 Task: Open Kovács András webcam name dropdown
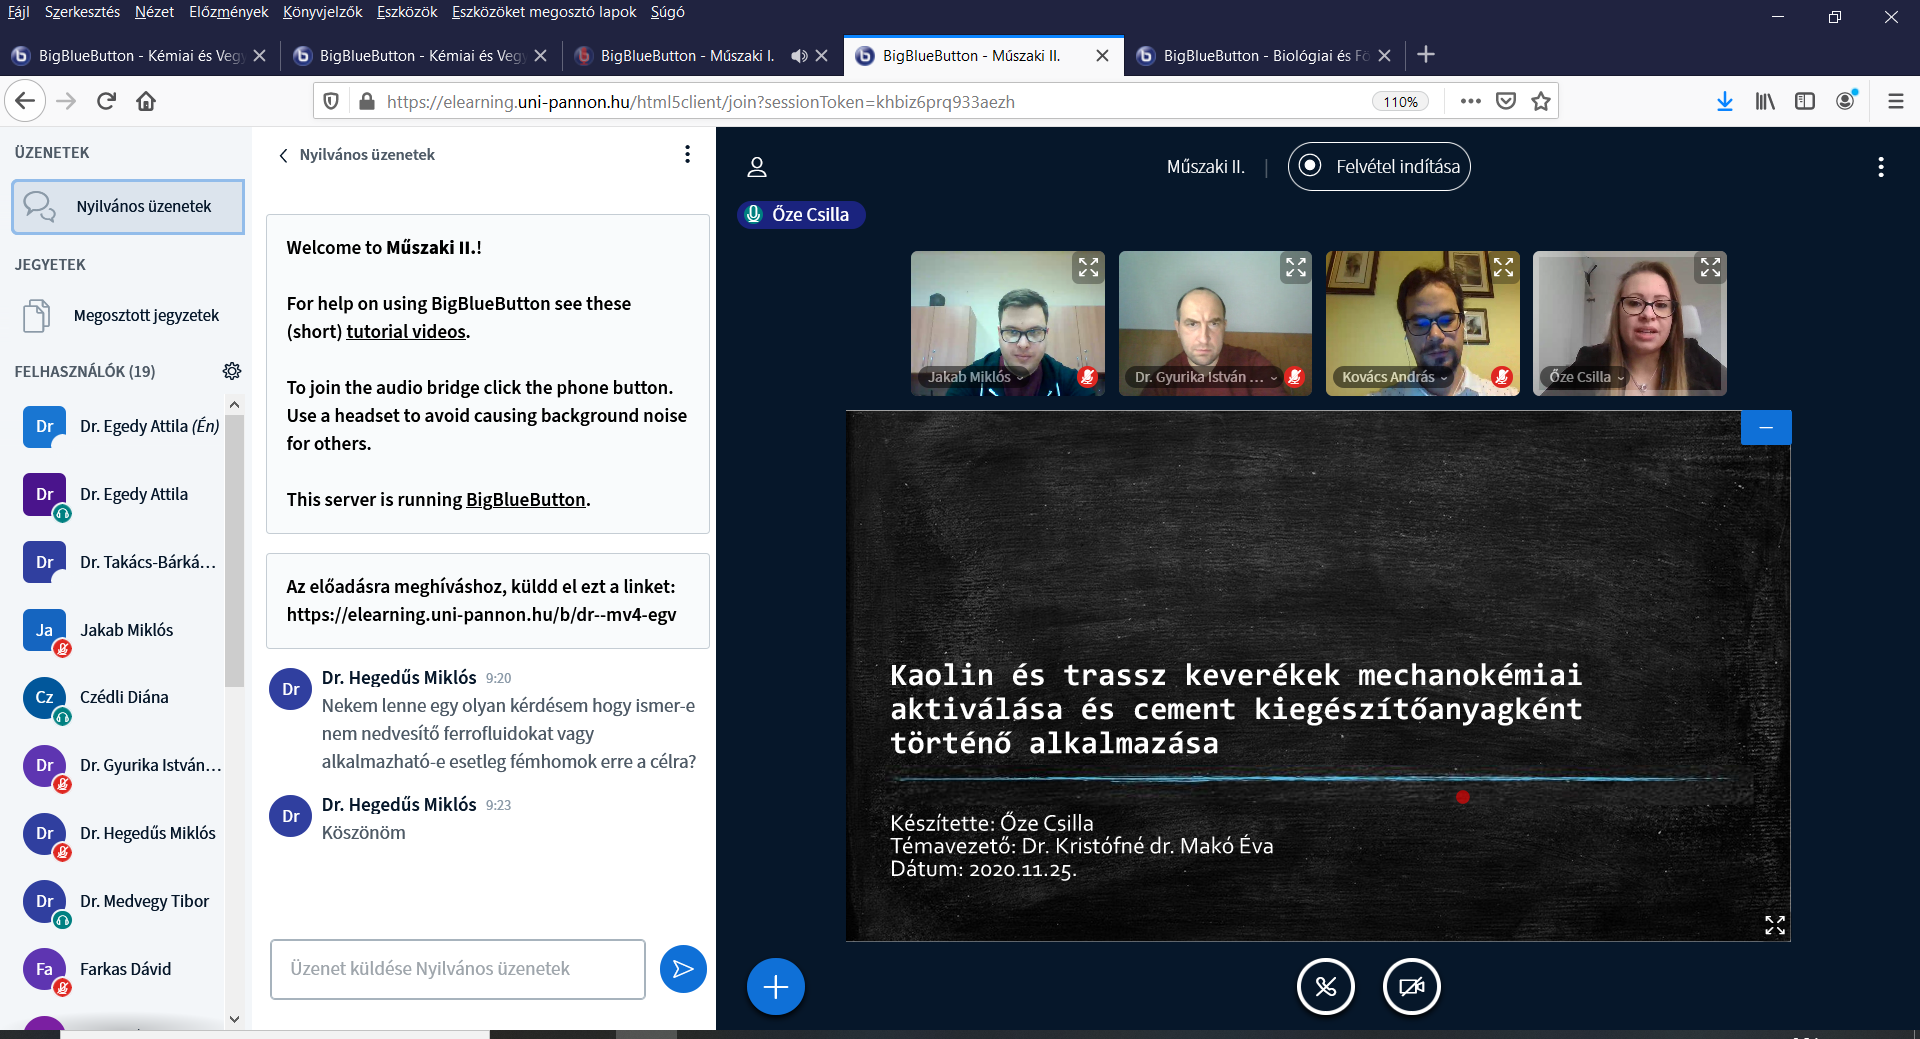(x=1394, y=377)
